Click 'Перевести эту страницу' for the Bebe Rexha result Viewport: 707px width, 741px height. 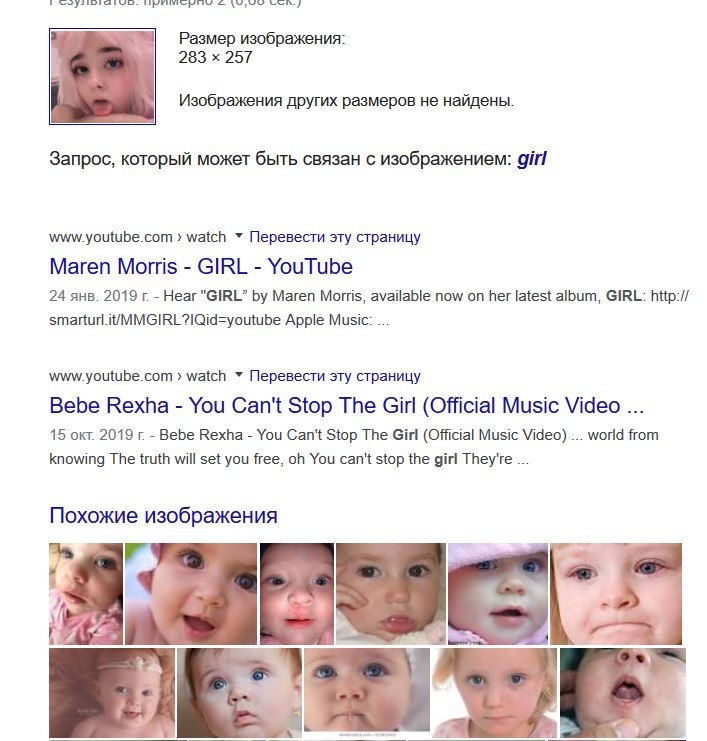(335, 376)
